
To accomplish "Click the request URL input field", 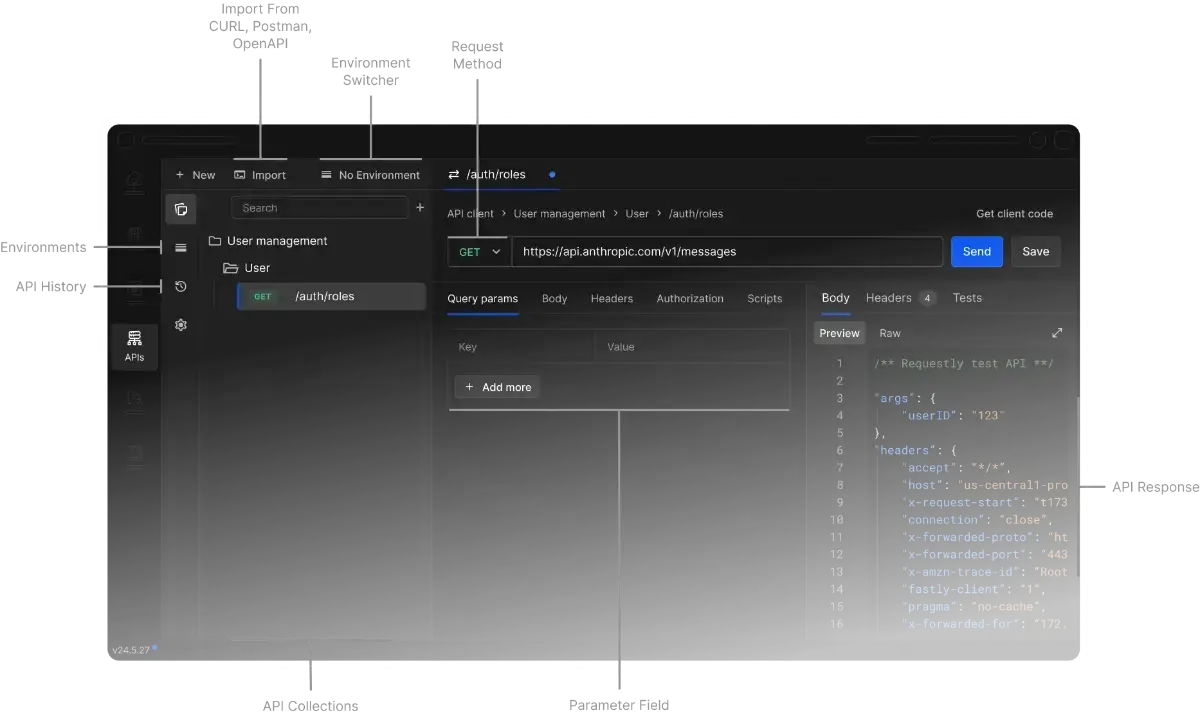I will coord(727,252).
